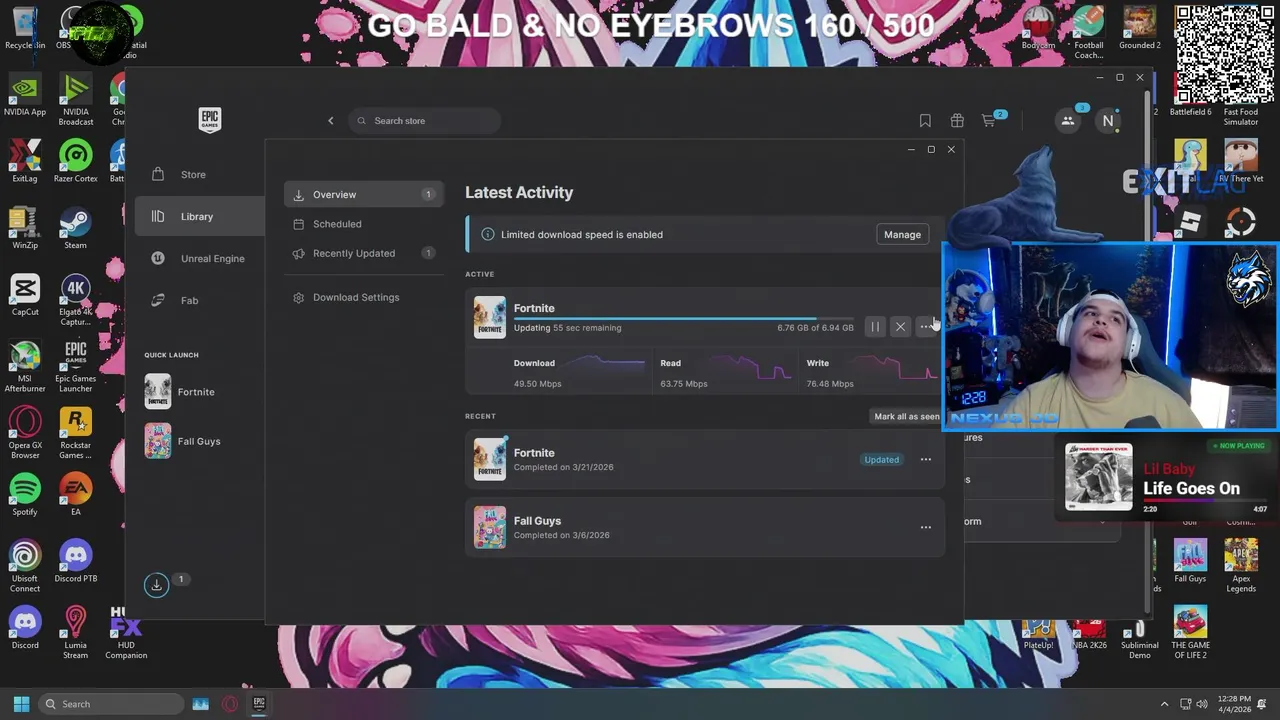Open the Razer Cortex desktop shortcut
1280x720 pixels.
[x=75, y=162]
